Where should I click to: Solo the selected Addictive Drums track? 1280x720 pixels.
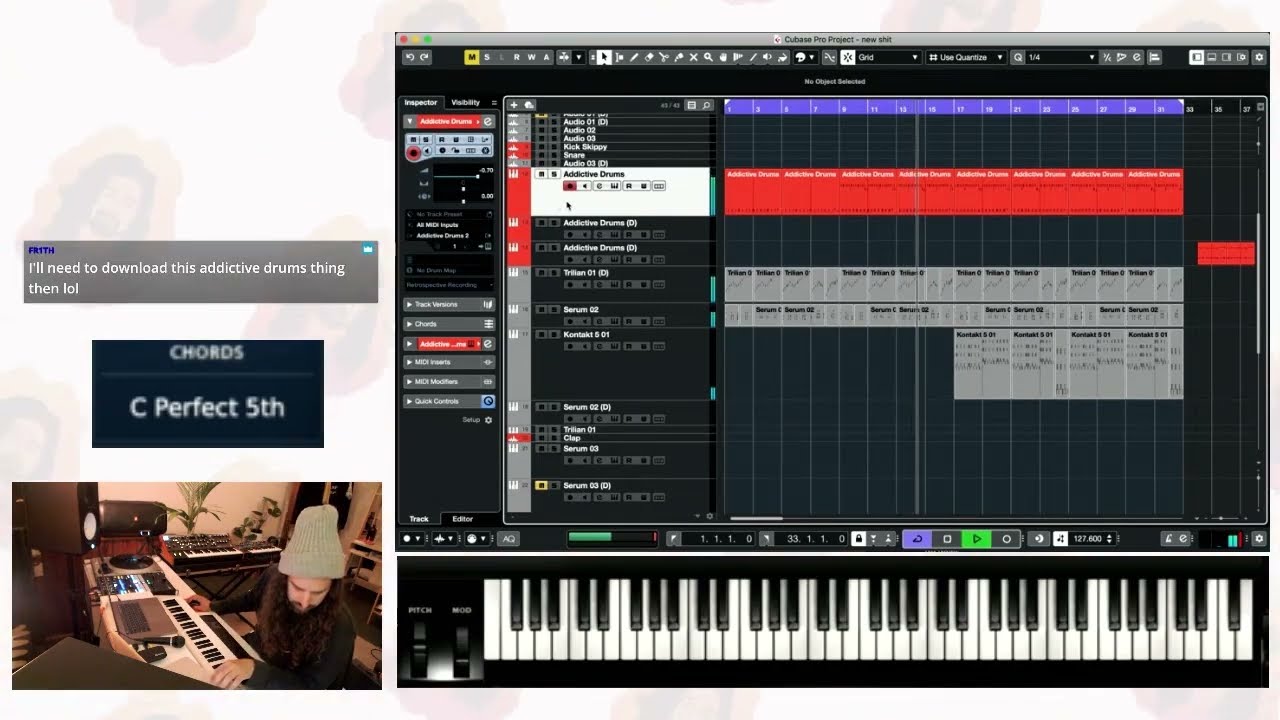[x=554, y=174]
